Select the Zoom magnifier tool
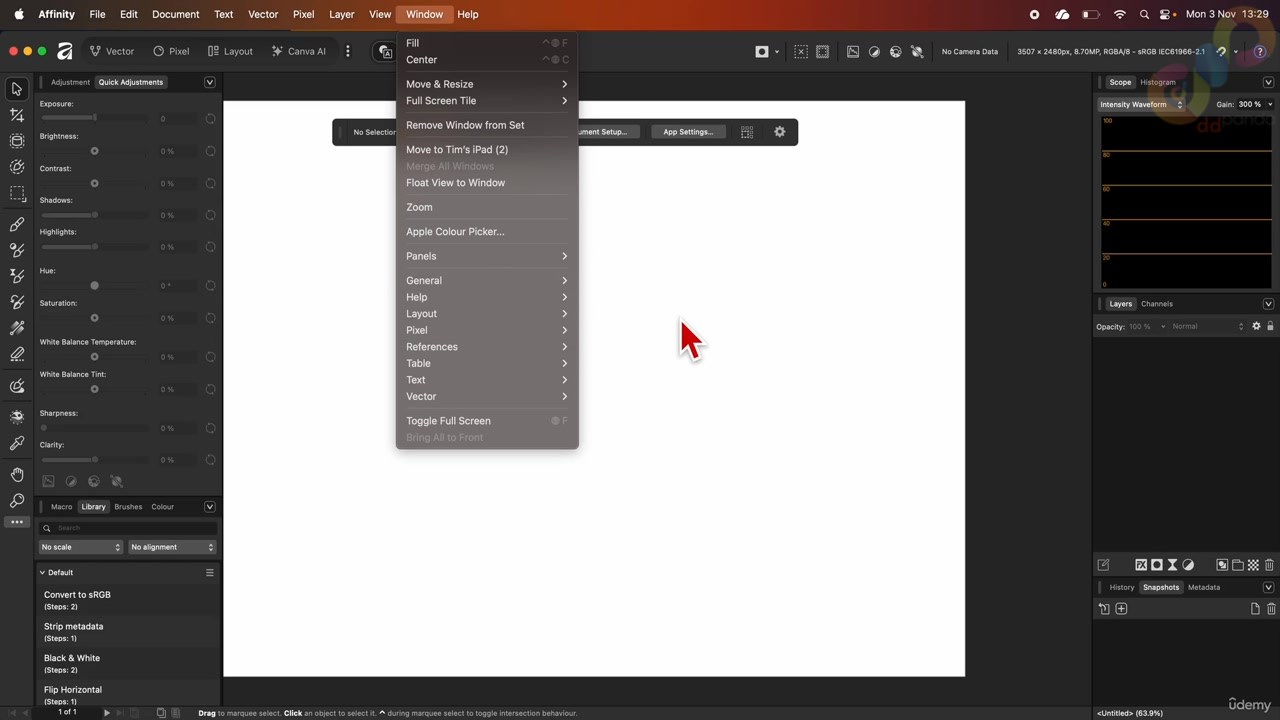 tap(17, 500)
